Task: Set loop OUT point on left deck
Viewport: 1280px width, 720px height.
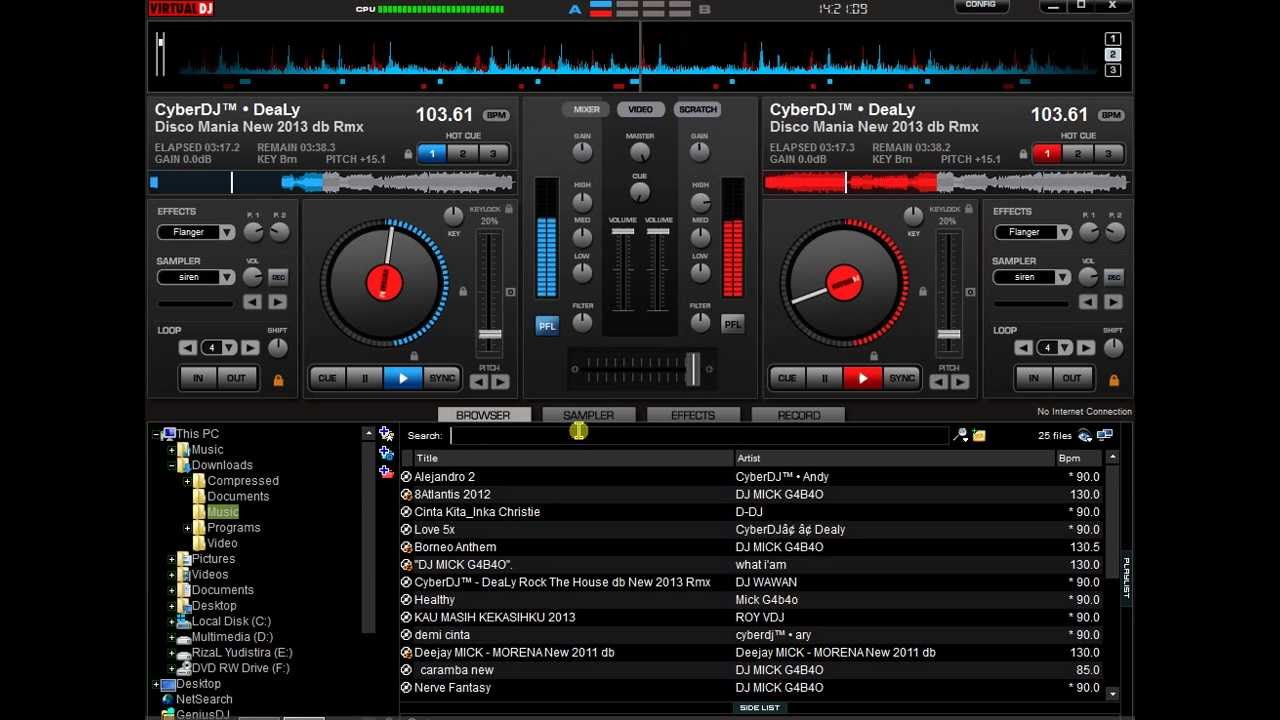Action: [236, 378]
